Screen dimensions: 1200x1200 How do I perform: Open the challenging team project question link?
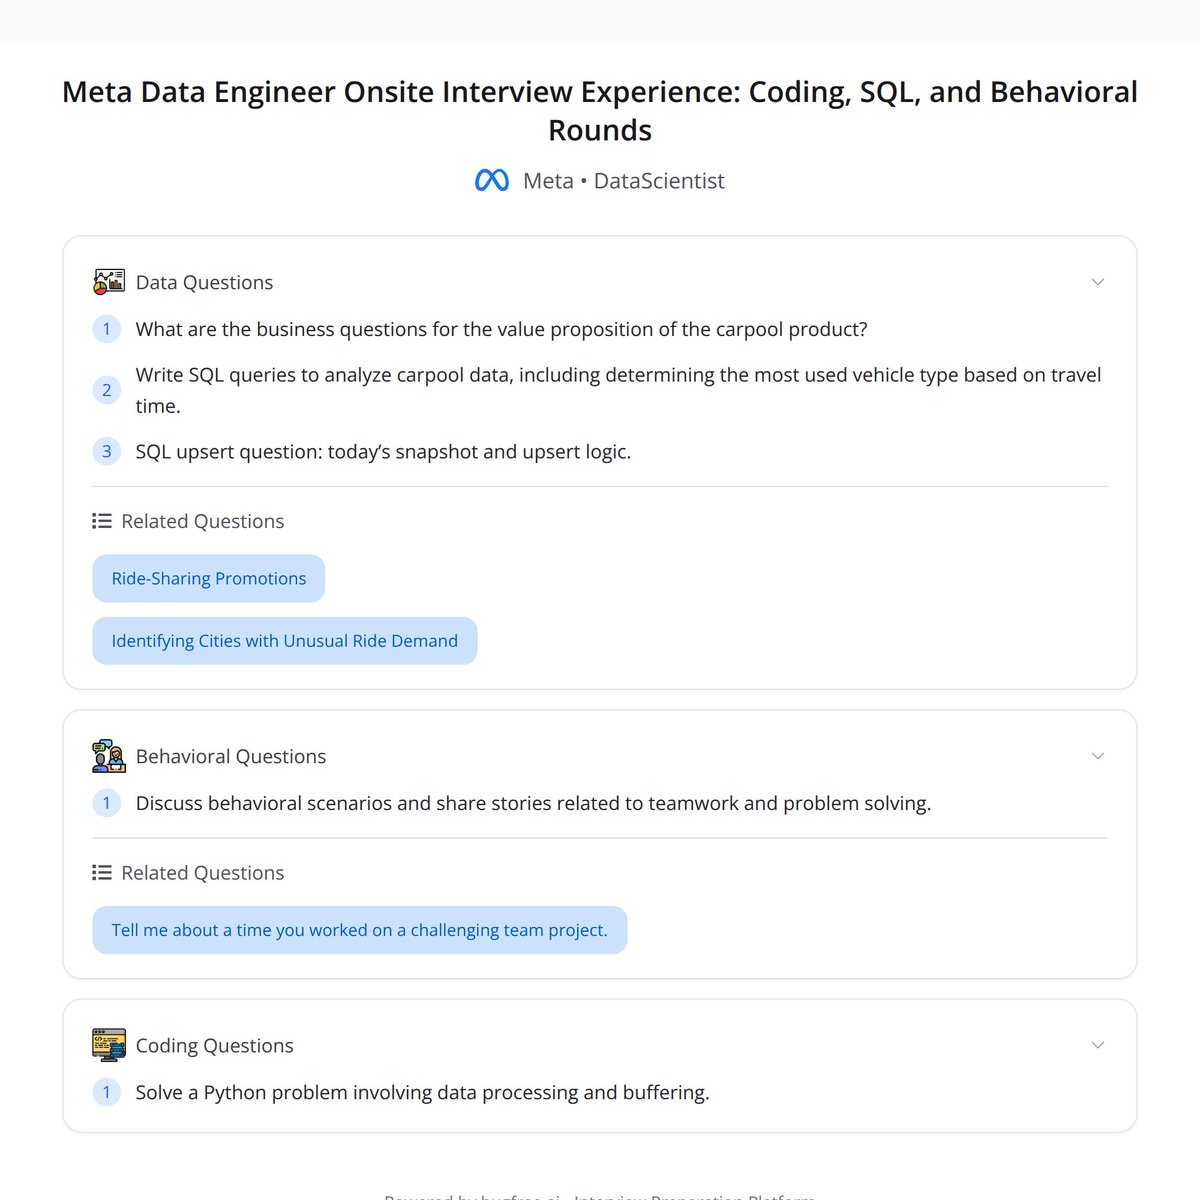pos(360,930)
